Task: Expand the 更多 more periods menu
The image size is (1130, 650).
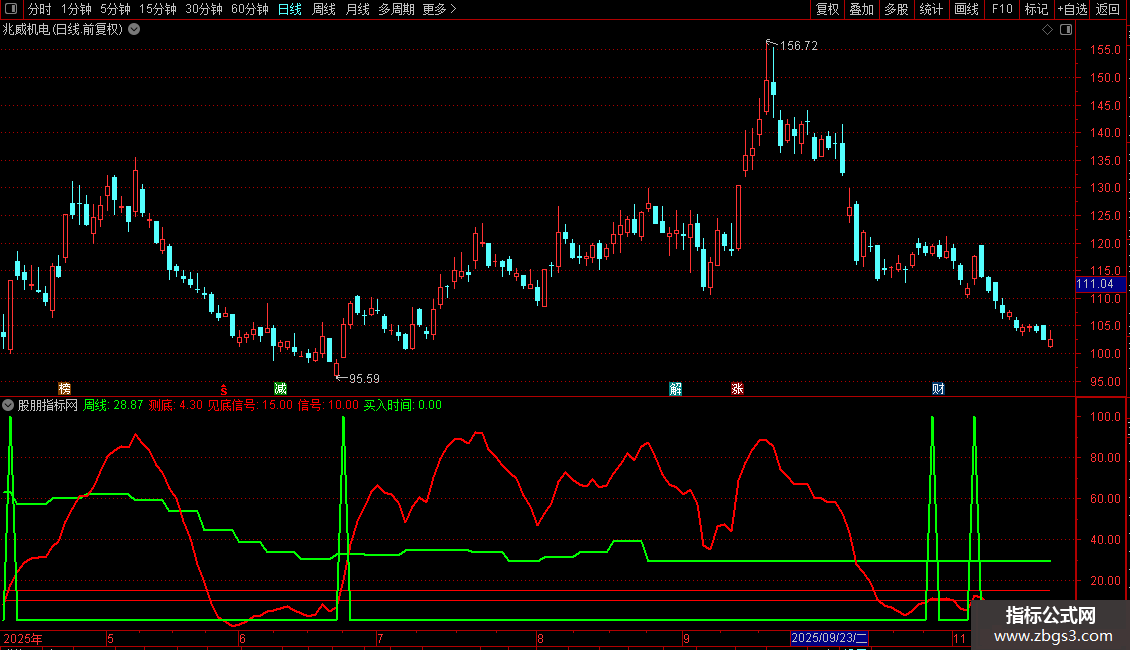Action: tap(439, 9)
